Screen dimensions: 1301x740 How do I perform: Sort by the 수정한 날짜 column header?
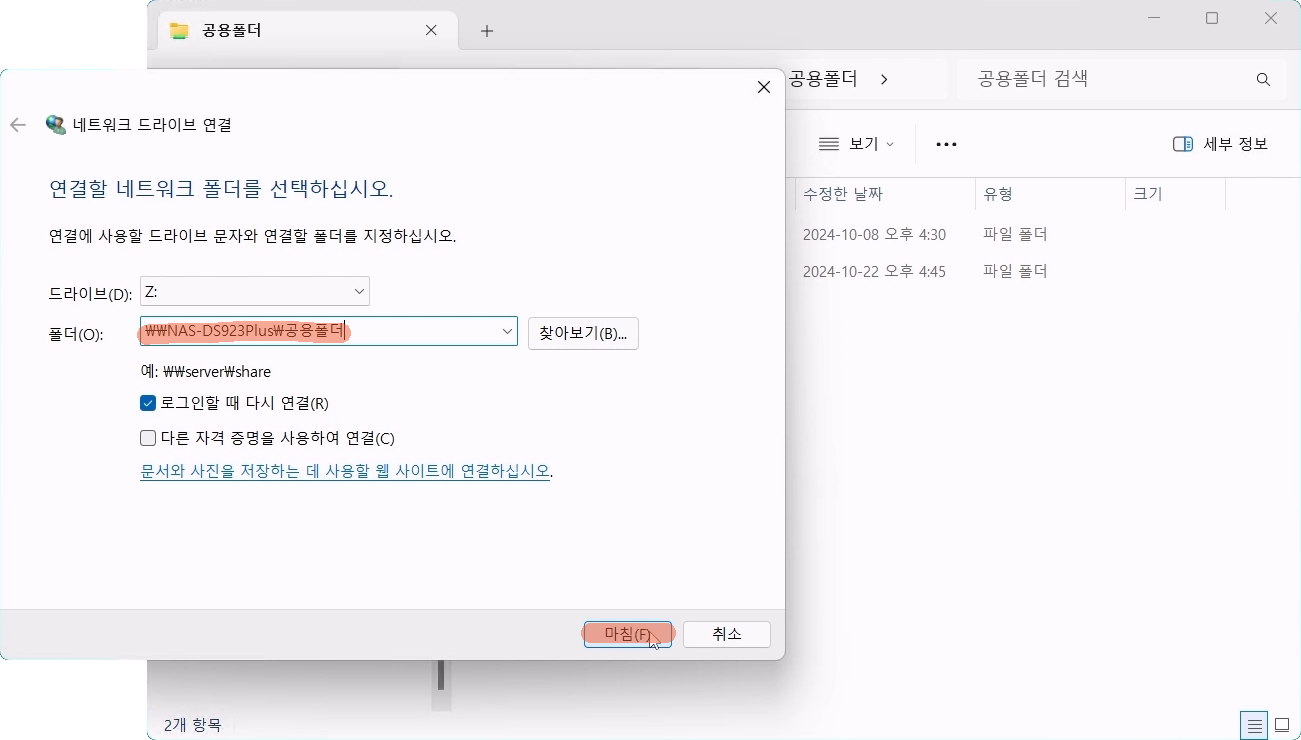(x=843, y=194)
